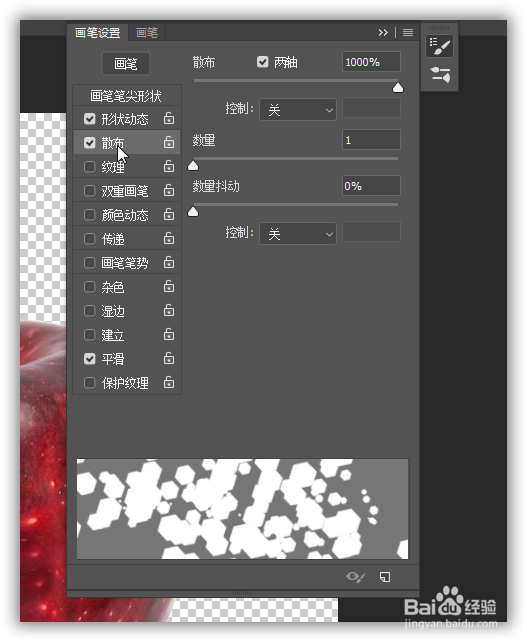Switch to the 画笔 tab

(147, 32)
